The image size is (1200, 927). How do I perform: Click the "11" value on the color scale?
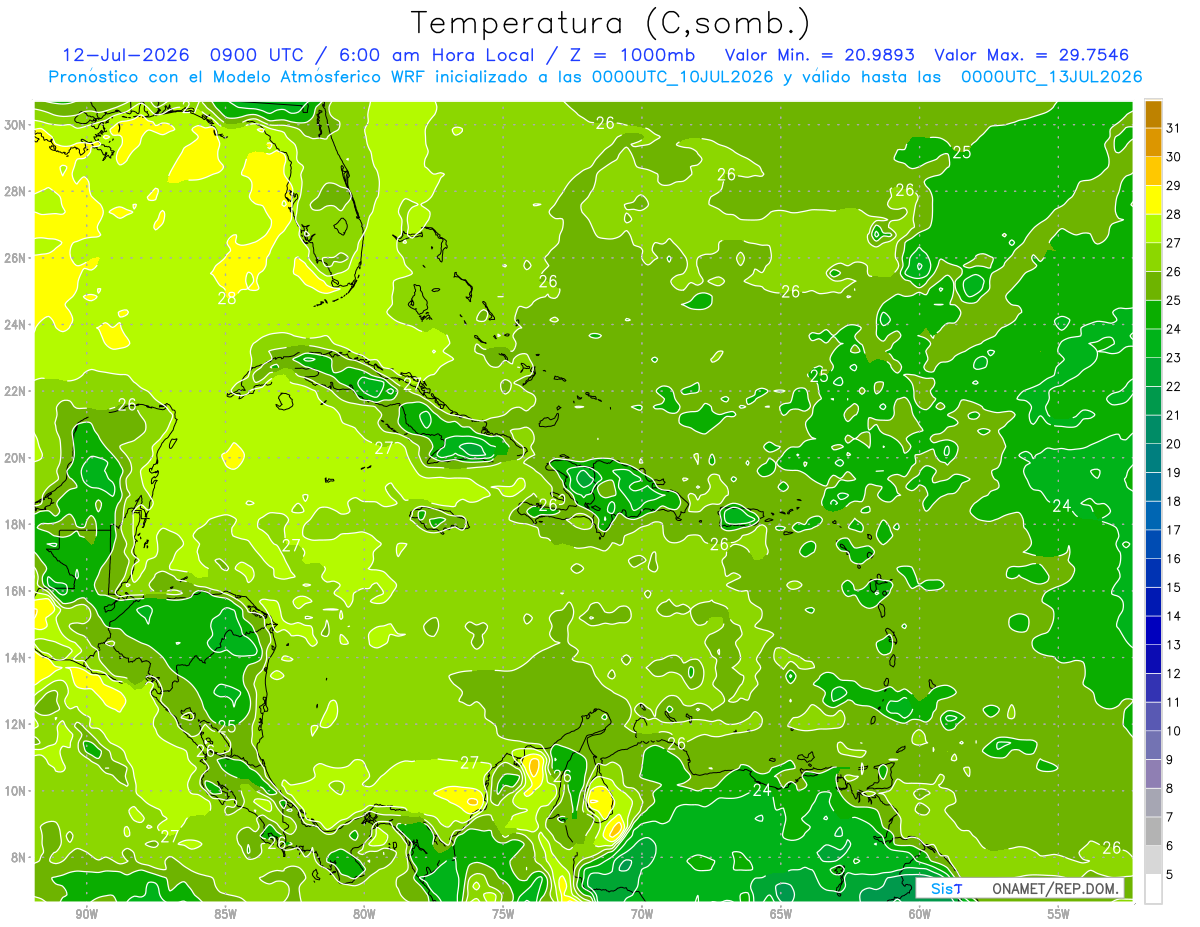coord(1174,702)
